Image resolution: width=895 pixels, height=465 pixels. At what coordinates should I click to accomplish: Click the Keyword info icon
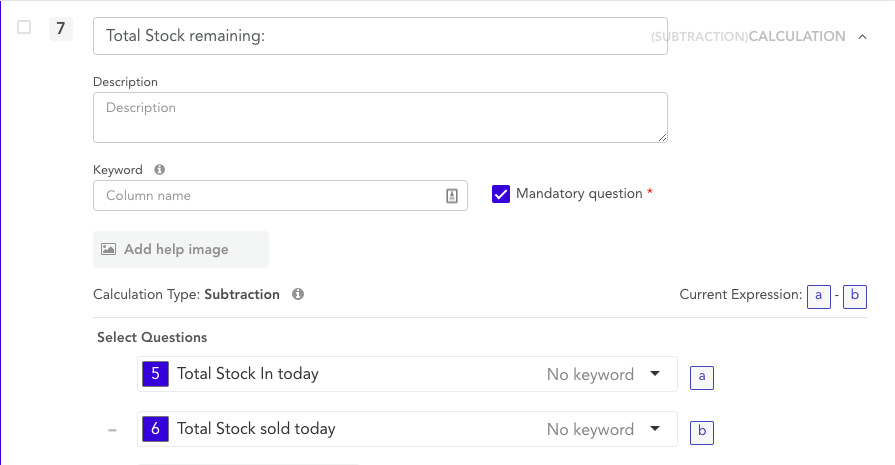click(x=160, y=170)
